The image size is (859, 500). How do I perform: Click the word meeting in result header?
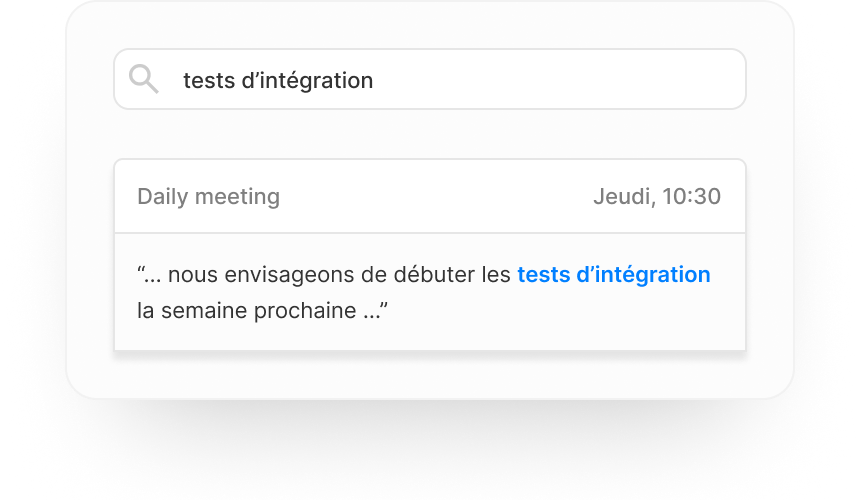(x=237, y=196)
